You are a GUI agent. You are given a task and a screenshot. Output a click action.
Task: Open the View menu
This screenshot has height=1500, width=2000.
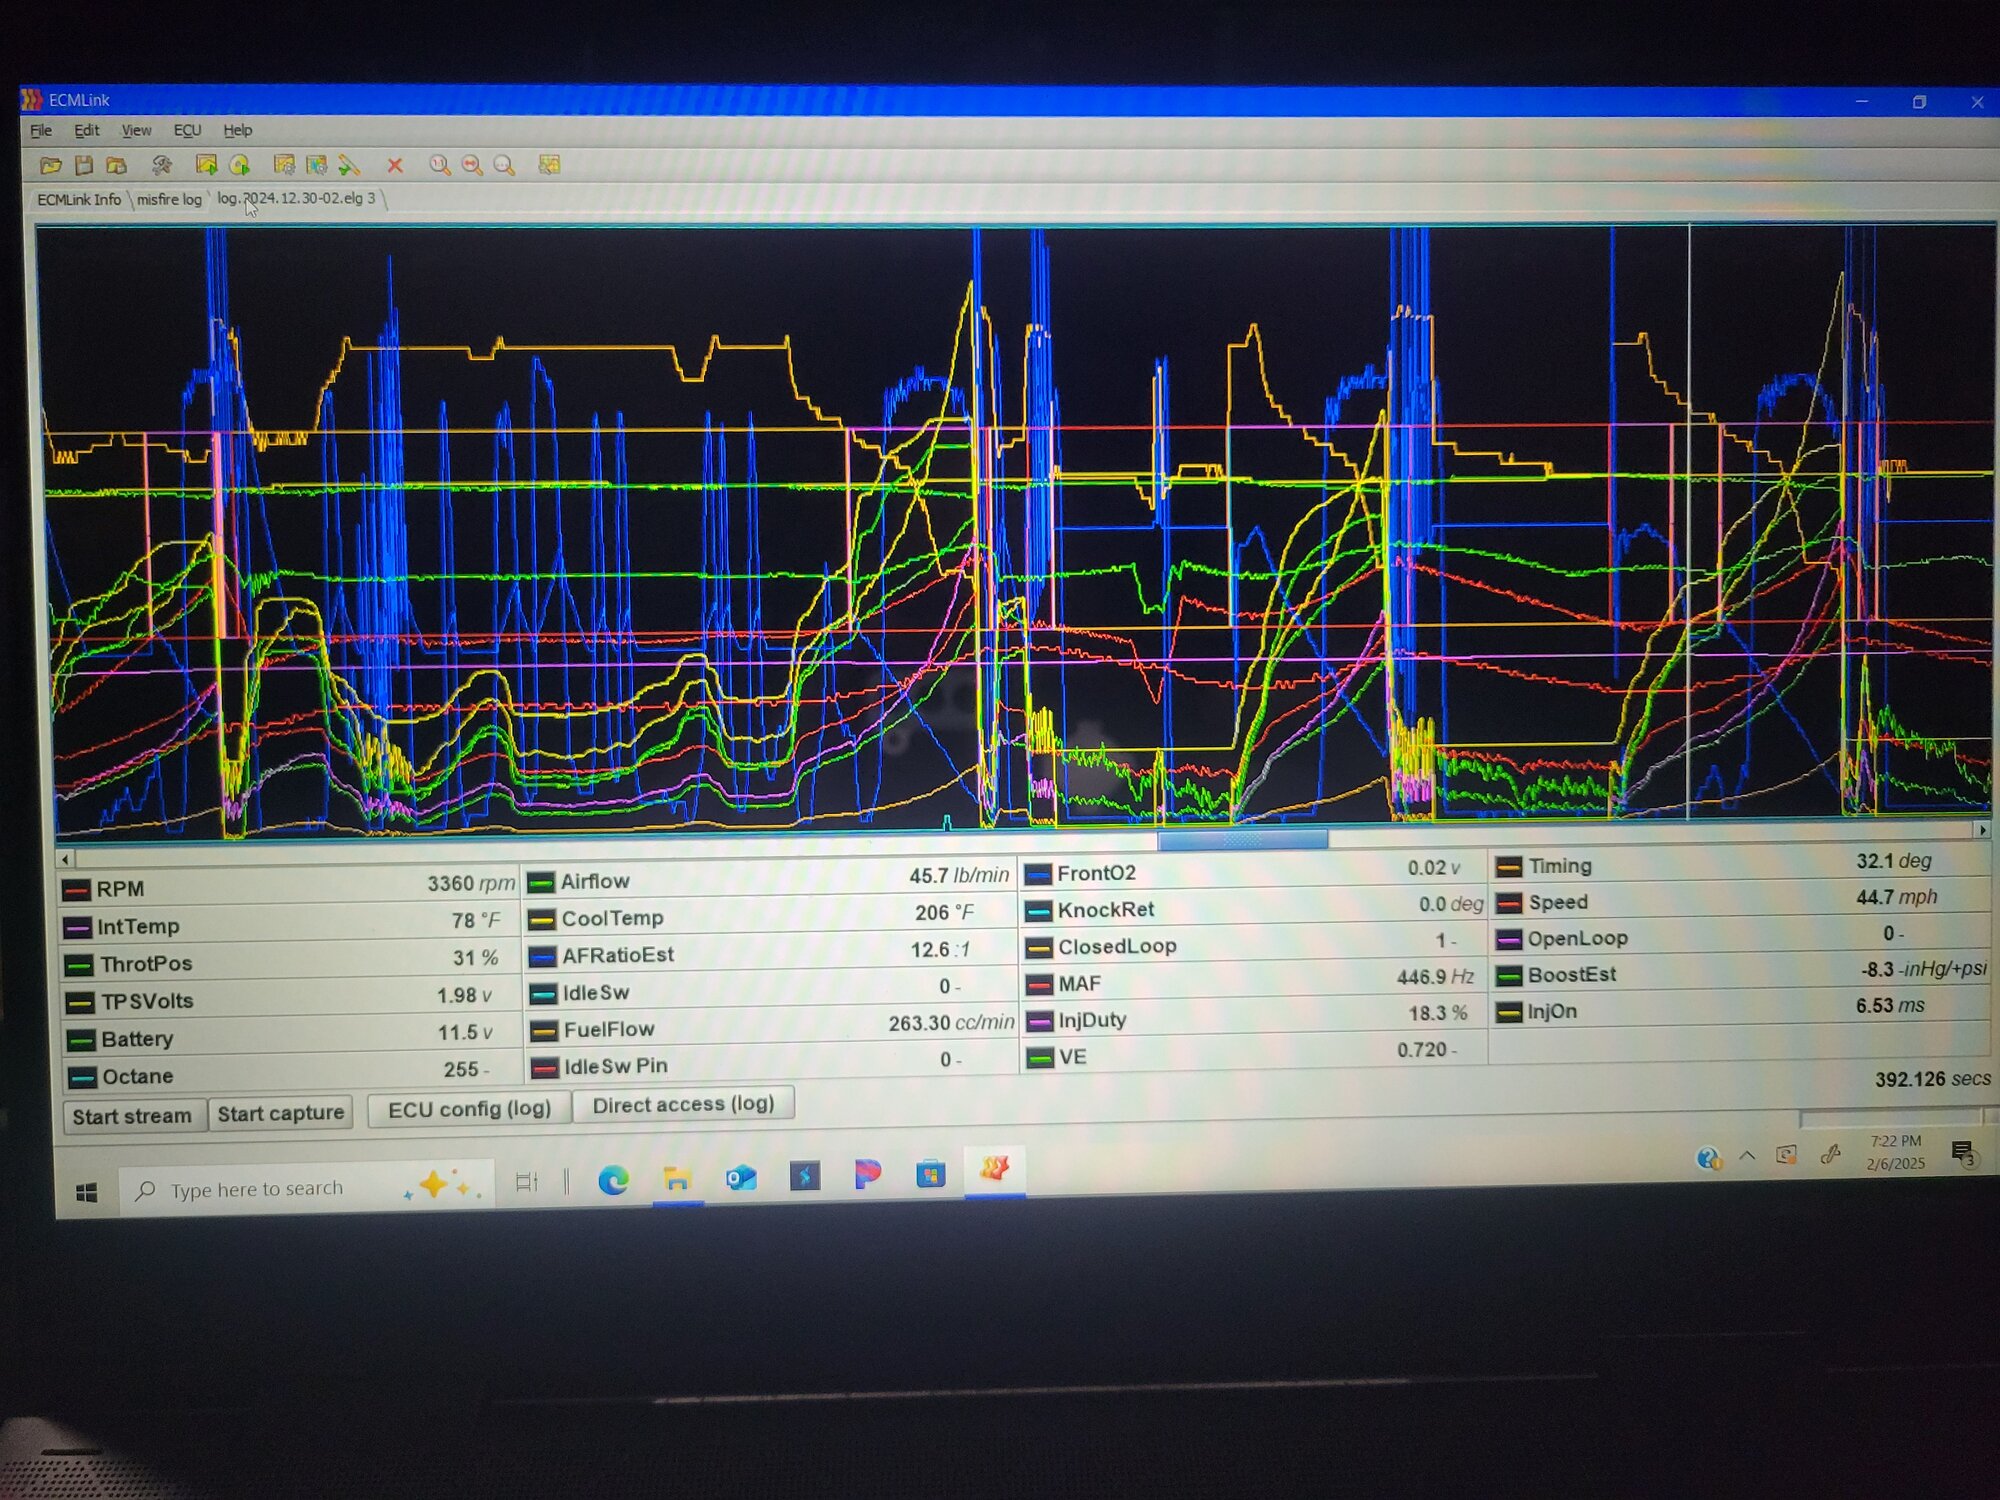(136, 130)
